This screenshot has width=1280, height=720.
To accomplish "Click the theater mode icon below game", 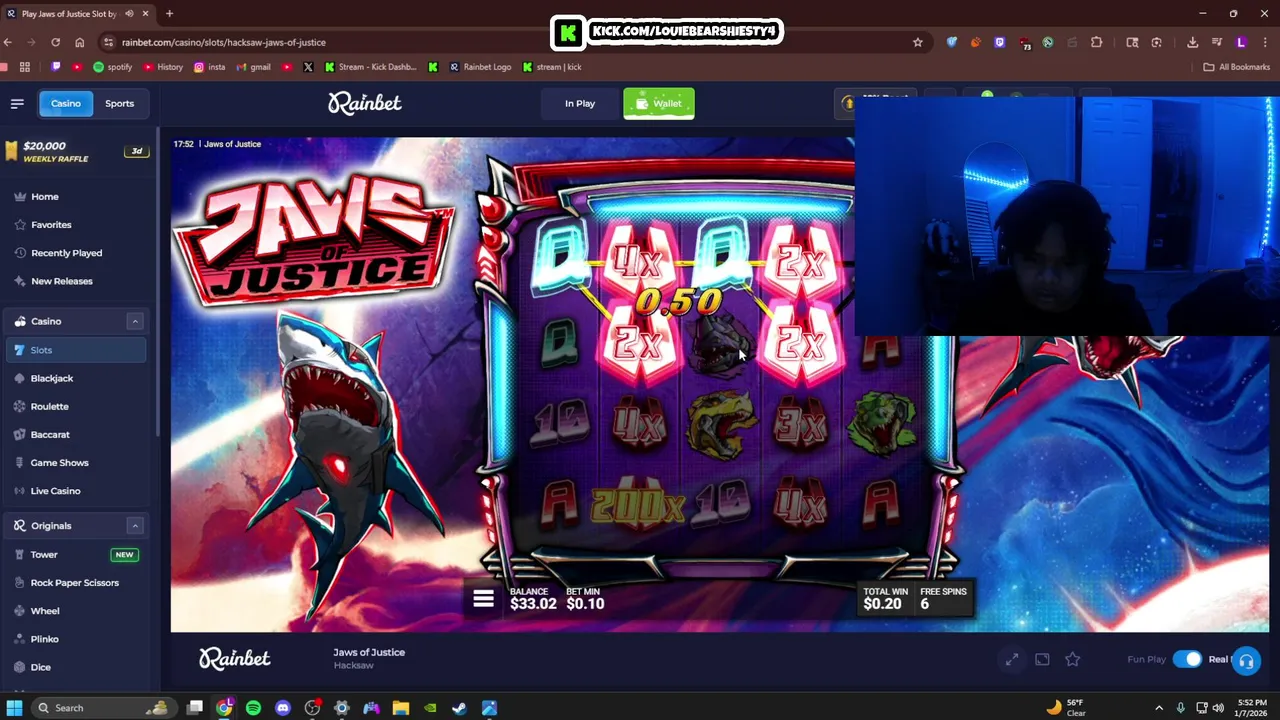I will (x=1042, y=659).
